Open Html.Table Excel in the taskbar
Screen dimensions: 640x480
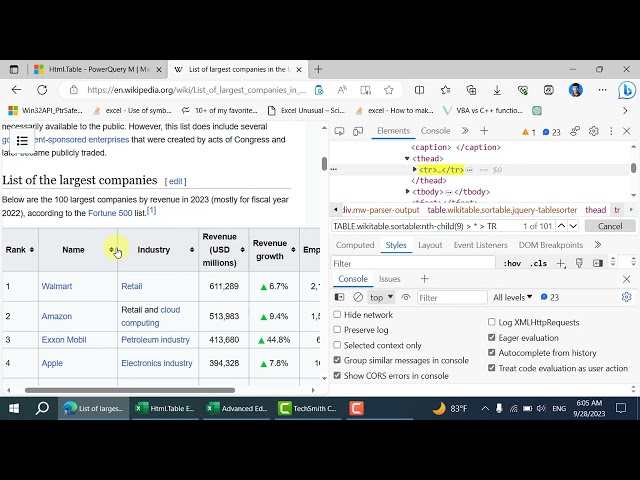[x=165, y=408]
